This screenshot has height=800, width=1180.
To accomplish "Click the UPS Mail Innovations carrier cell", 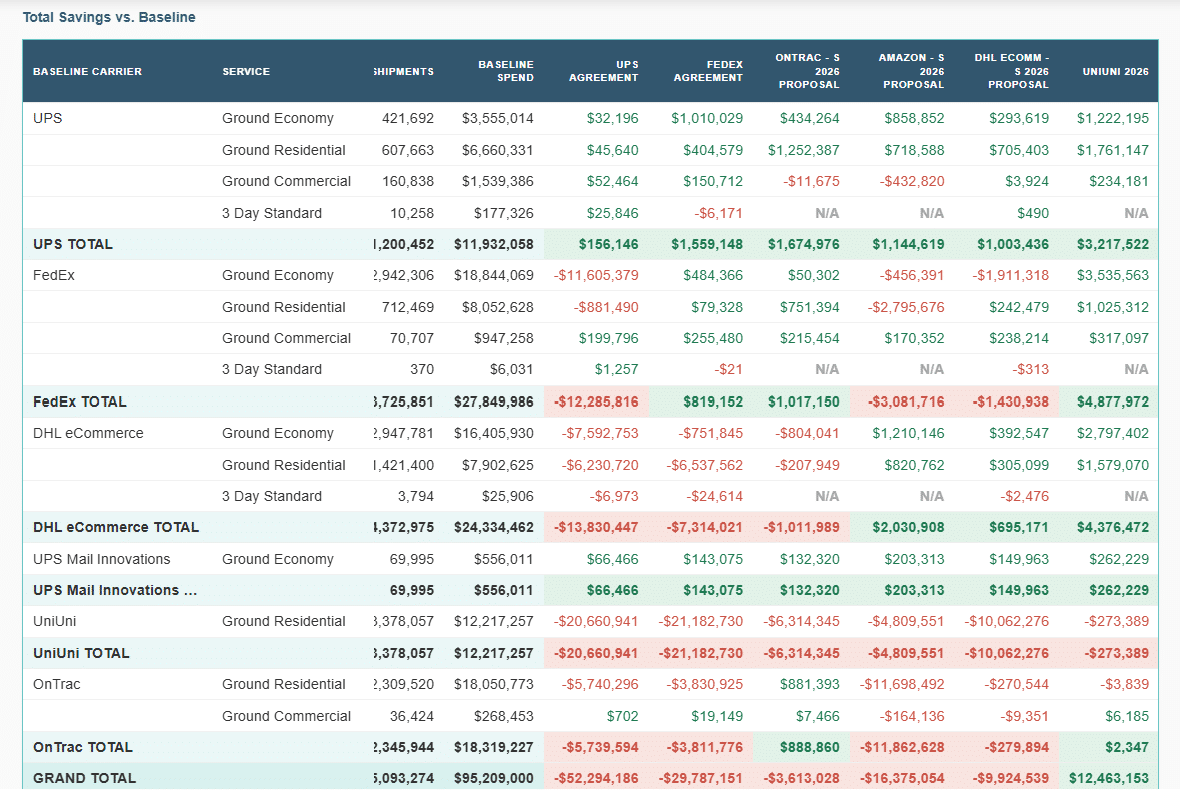I will [x=102, y=559].
